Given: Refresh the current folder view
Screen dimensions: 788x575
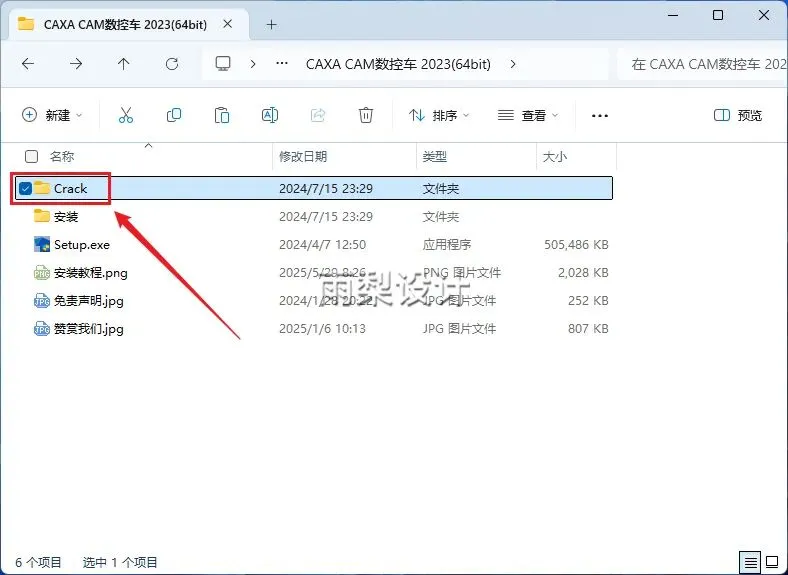Looking at the screenshot, I should pyautogui.click(x=172, y=64).
